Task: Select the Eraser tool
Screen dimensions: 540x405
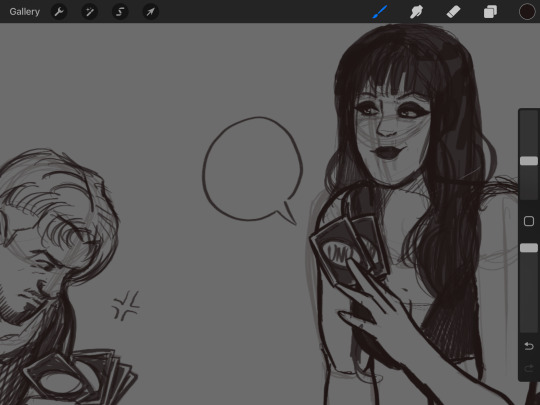Action: click(x=453, y=12)
